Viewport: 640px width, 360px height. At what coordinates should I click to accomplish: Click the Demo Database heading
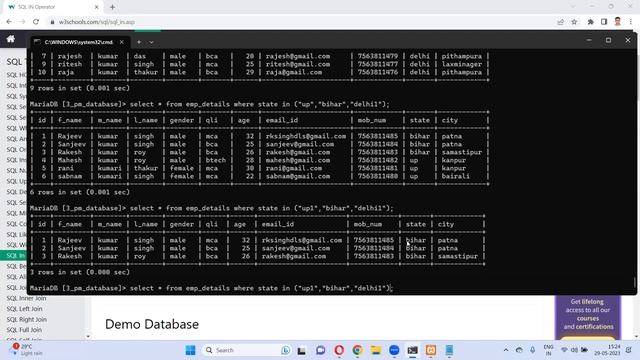[x=152, y=324]
